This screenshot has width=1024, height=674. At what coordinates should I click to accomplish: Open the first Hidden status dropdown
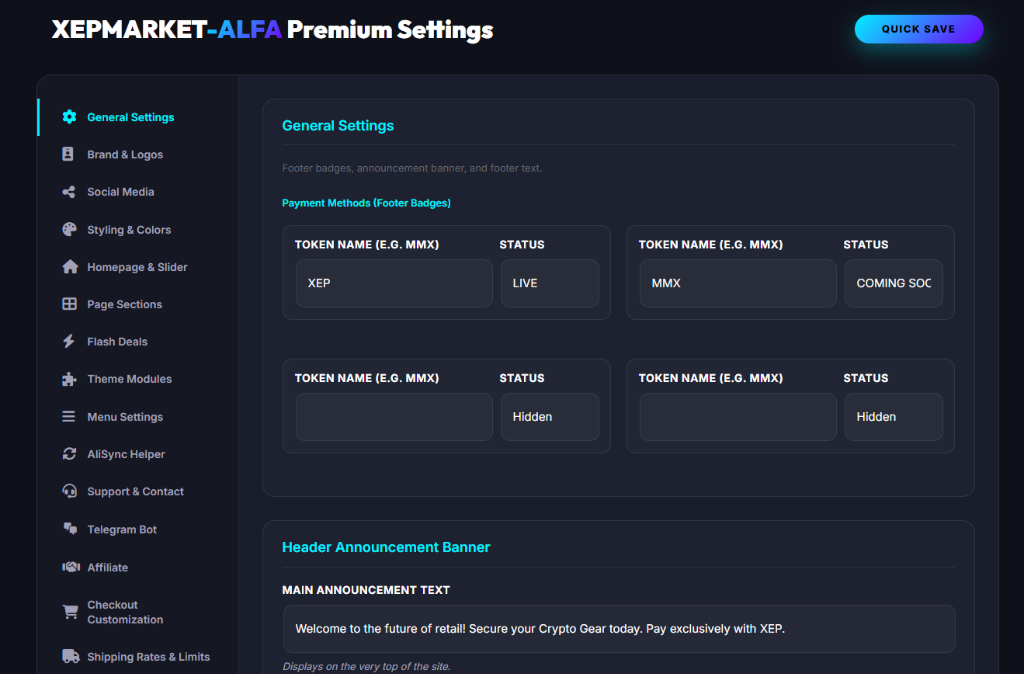point(549,417)
